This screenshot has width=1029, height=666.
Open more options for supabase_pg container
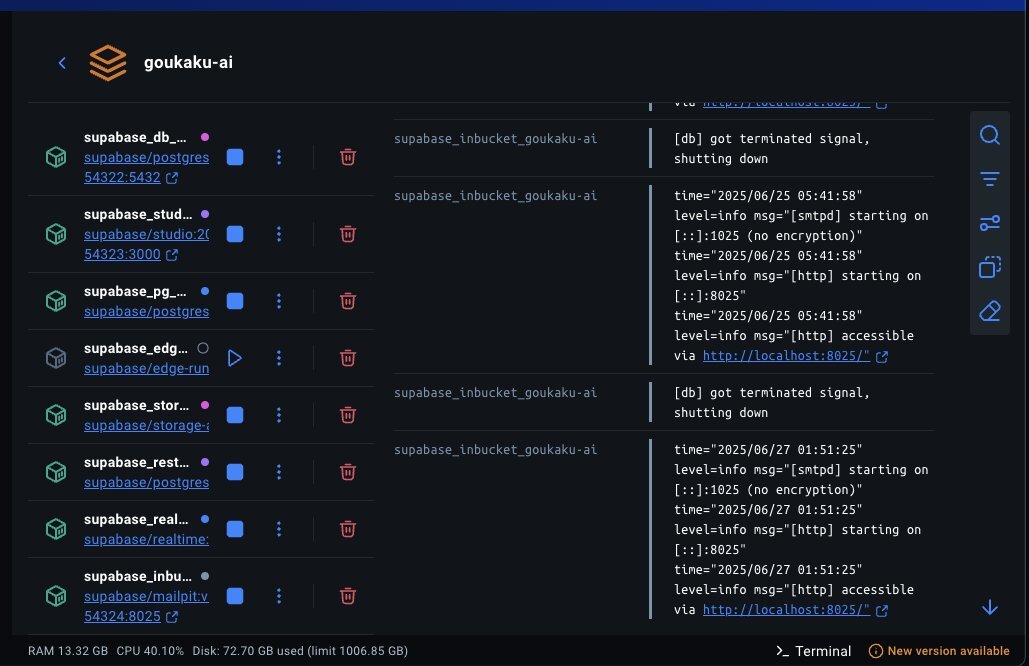279,301
